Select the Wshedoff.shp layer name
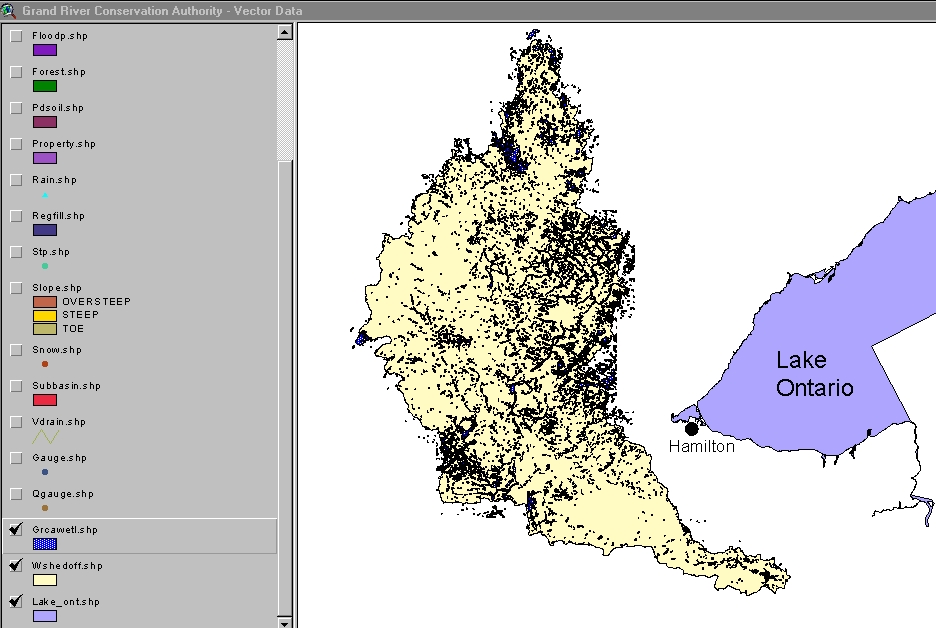Screen dimensions: 936x628 coord(67,565)
